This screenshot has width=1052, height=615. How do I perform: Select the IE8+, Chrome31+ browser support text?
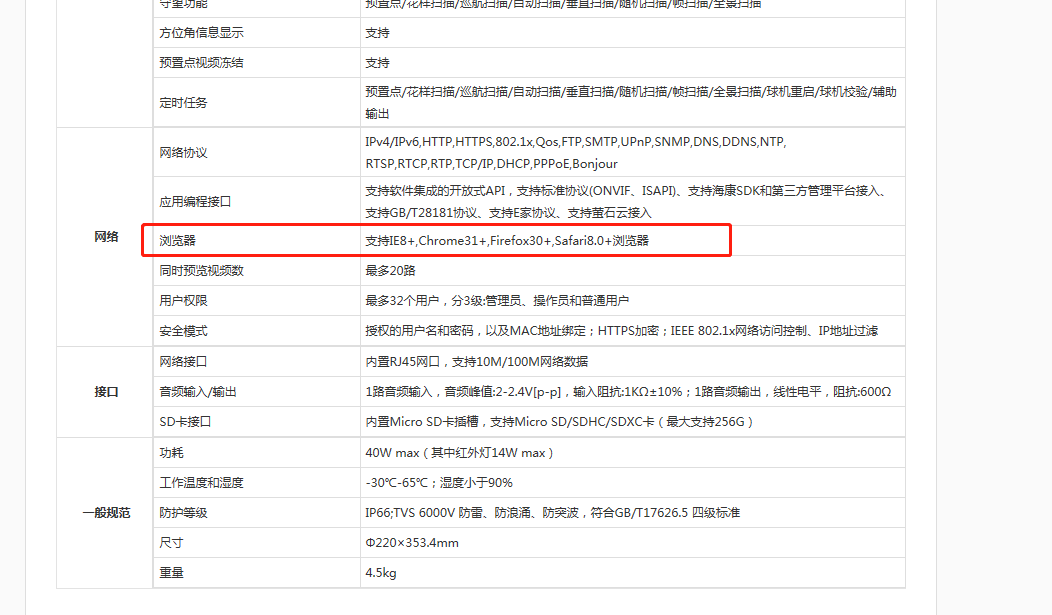tap(507, 241)
